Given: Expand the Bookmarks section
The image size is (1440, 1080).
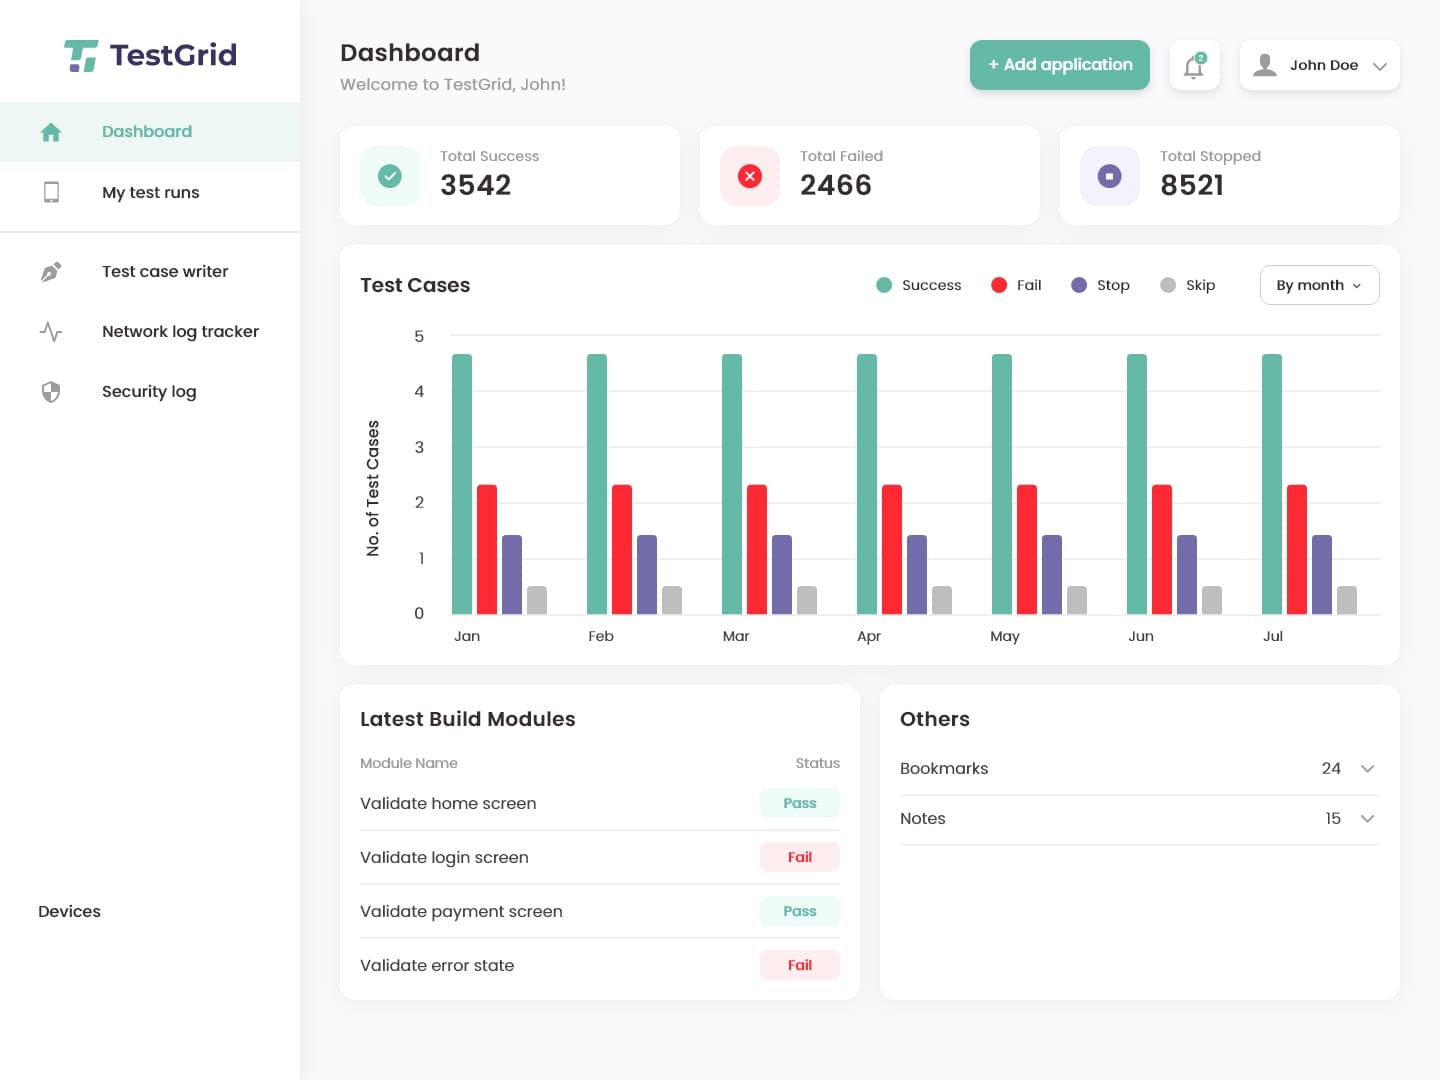Looking at the screenshot, I should tap(1366, 768).
